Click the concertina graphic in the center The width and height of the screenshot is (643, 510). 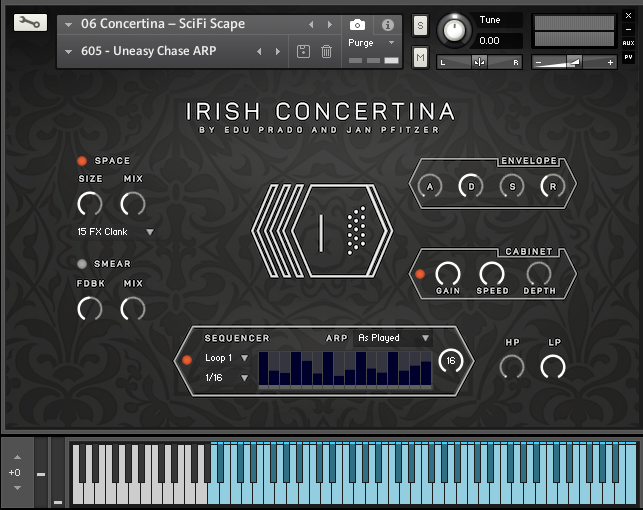[320, 230]
